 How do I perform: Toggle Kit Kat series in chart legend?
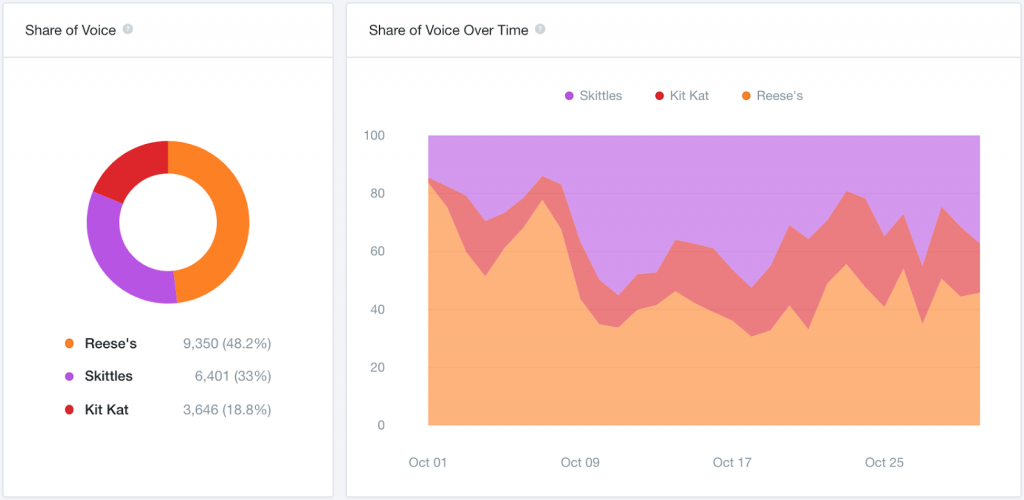tap(681, 96)
